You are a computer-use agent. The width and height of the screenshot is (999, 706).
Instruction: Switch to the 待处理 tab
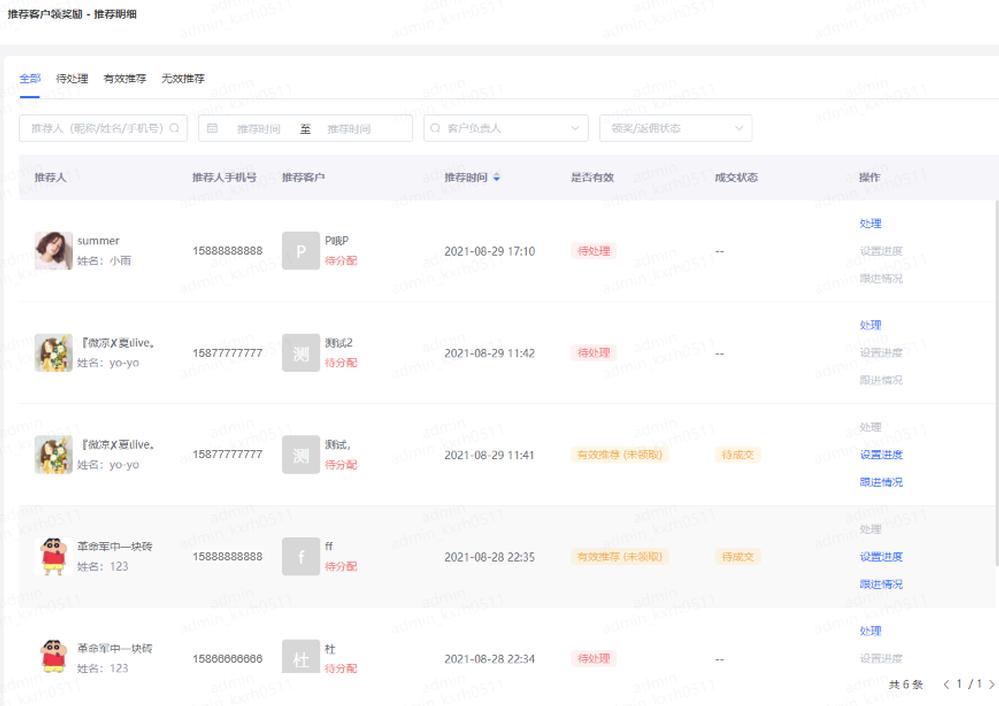coord(72,78)
